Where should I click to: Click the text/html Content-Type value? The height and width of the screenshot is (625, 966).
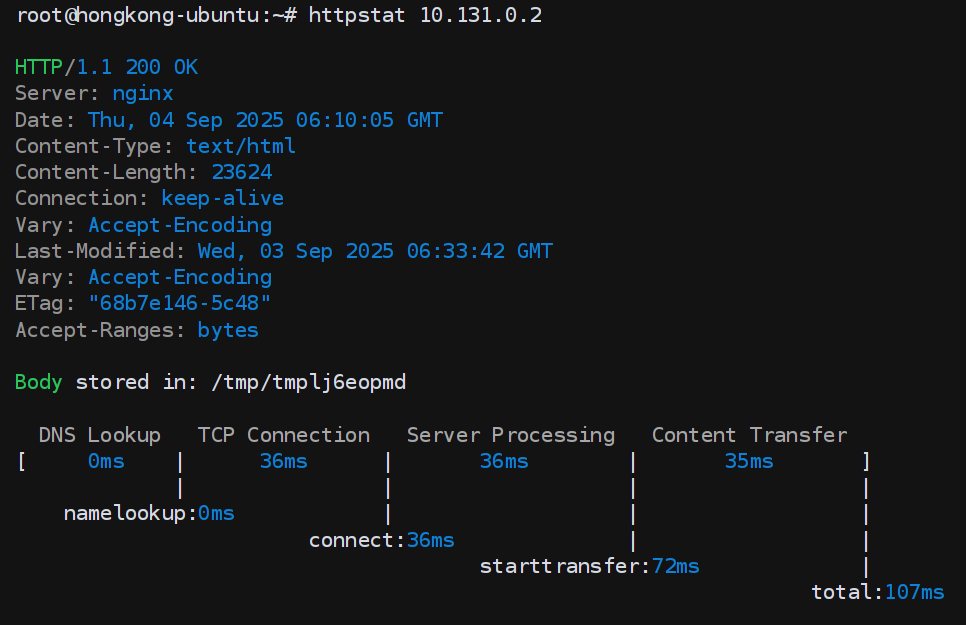[241, 146]
